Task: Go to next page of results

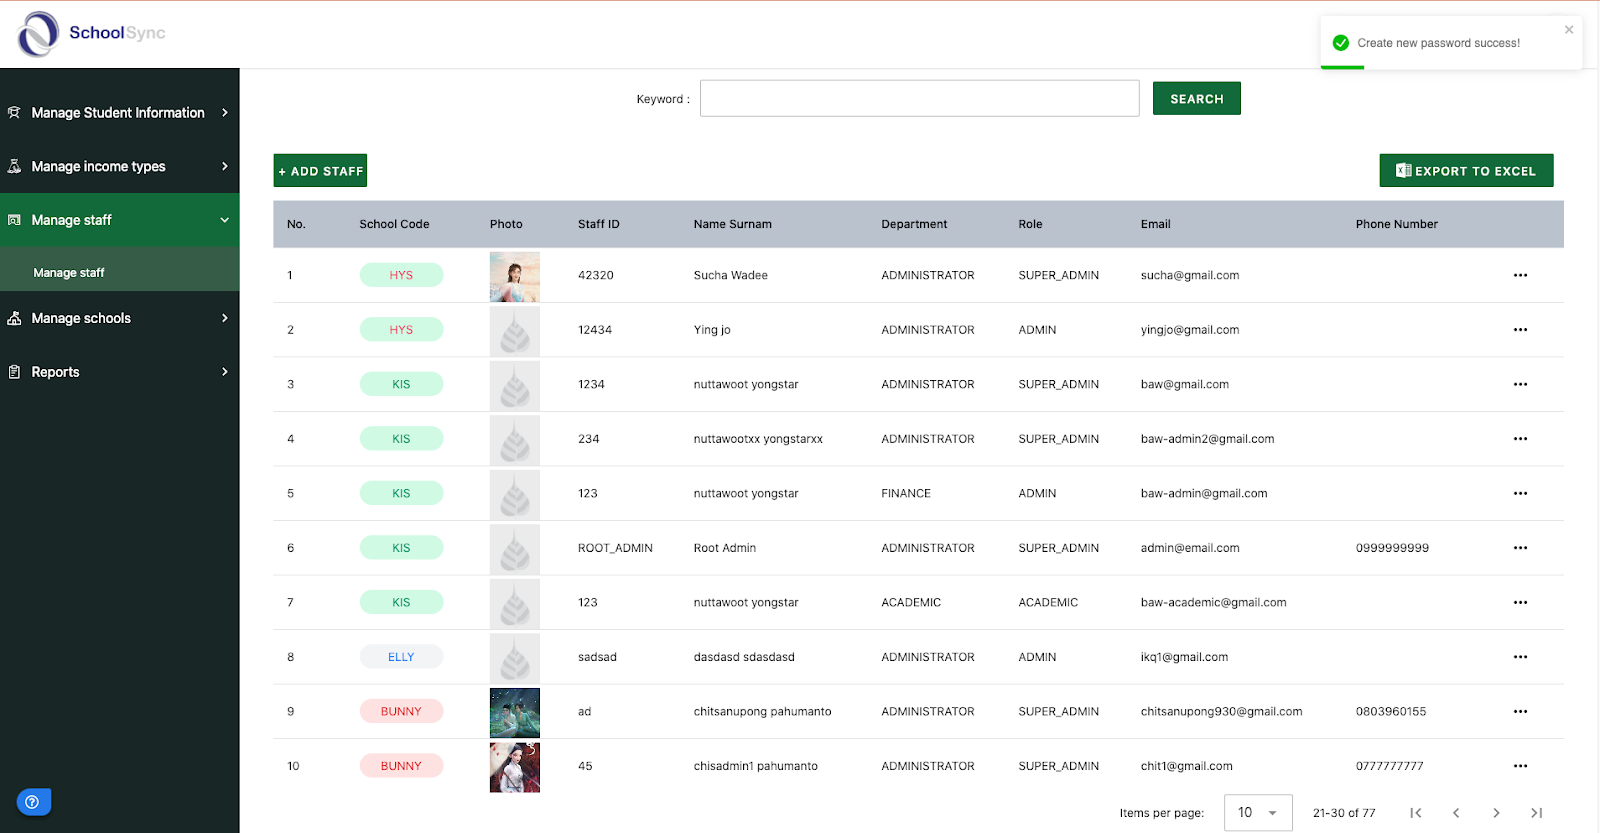Action: (1496, 813)
